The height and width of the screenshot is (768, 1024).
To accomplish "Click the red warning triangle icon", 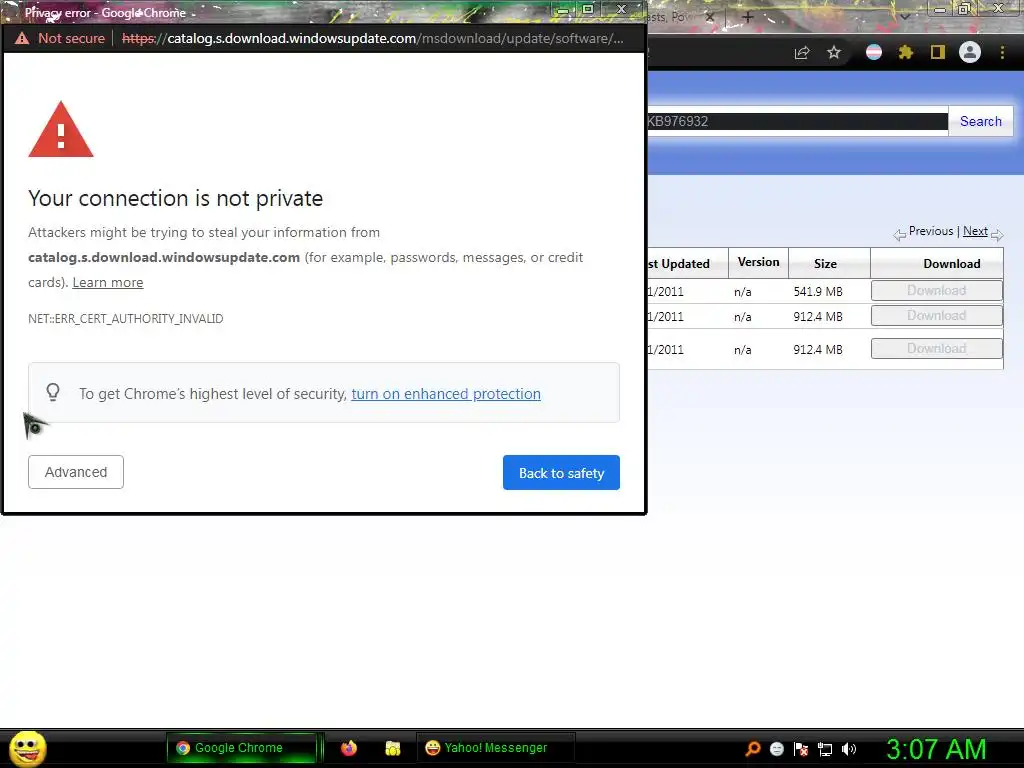I will (x=61, y=129).
